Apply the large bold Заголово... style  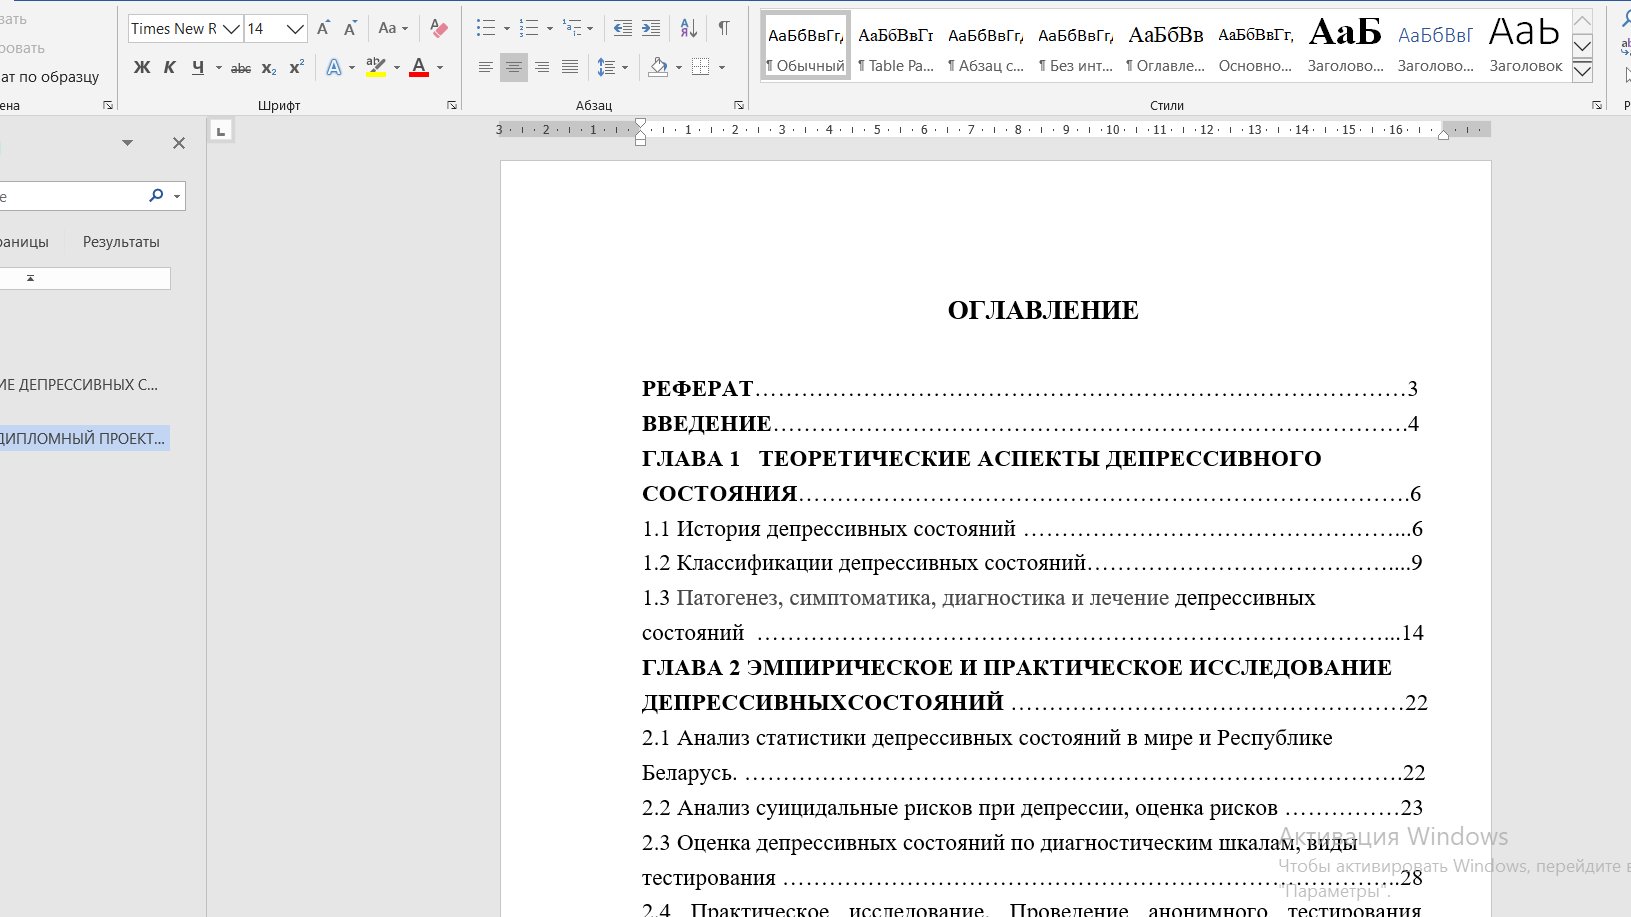pos(1345,46)
